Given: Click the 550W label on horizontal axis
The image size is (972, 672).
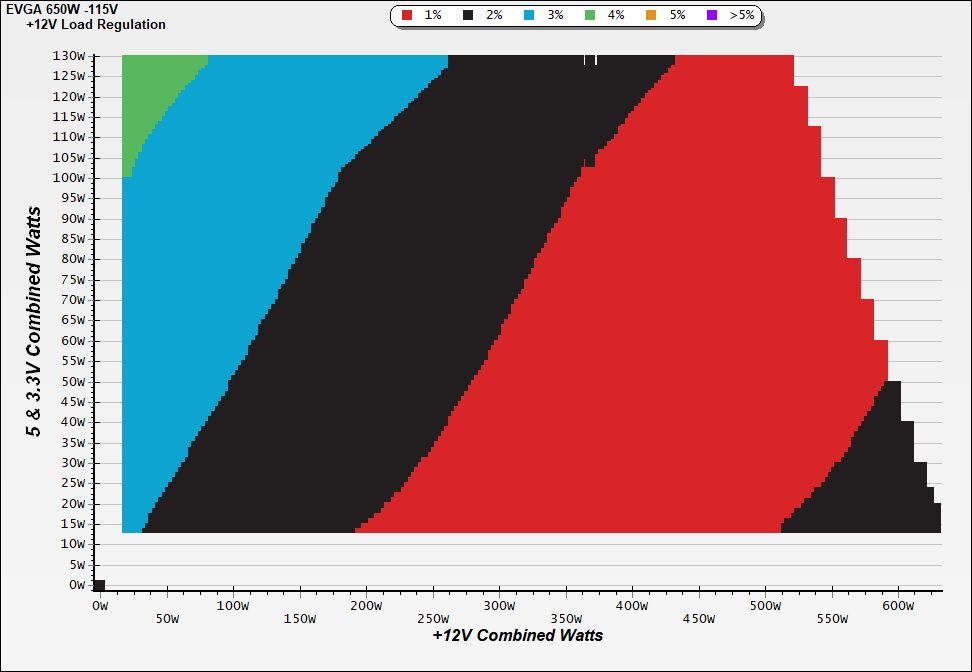Looking at the screenshot, I should coord(832,619).
